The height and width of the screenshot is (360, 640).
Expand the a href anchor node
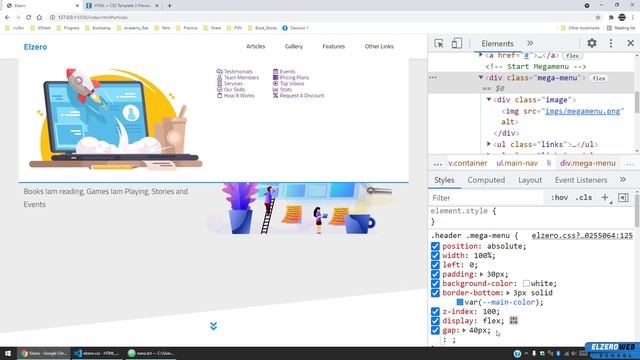point(481,55)
